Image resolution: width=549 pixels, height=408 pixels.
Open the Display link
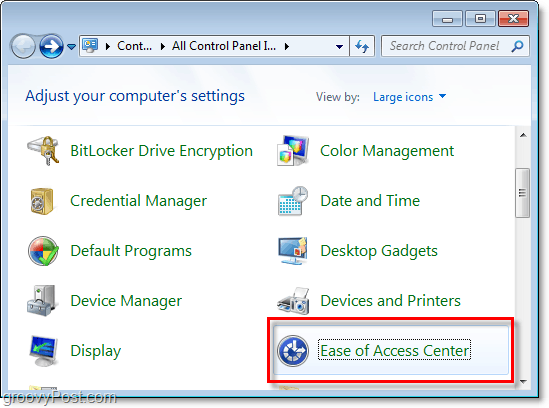point(96,351)
